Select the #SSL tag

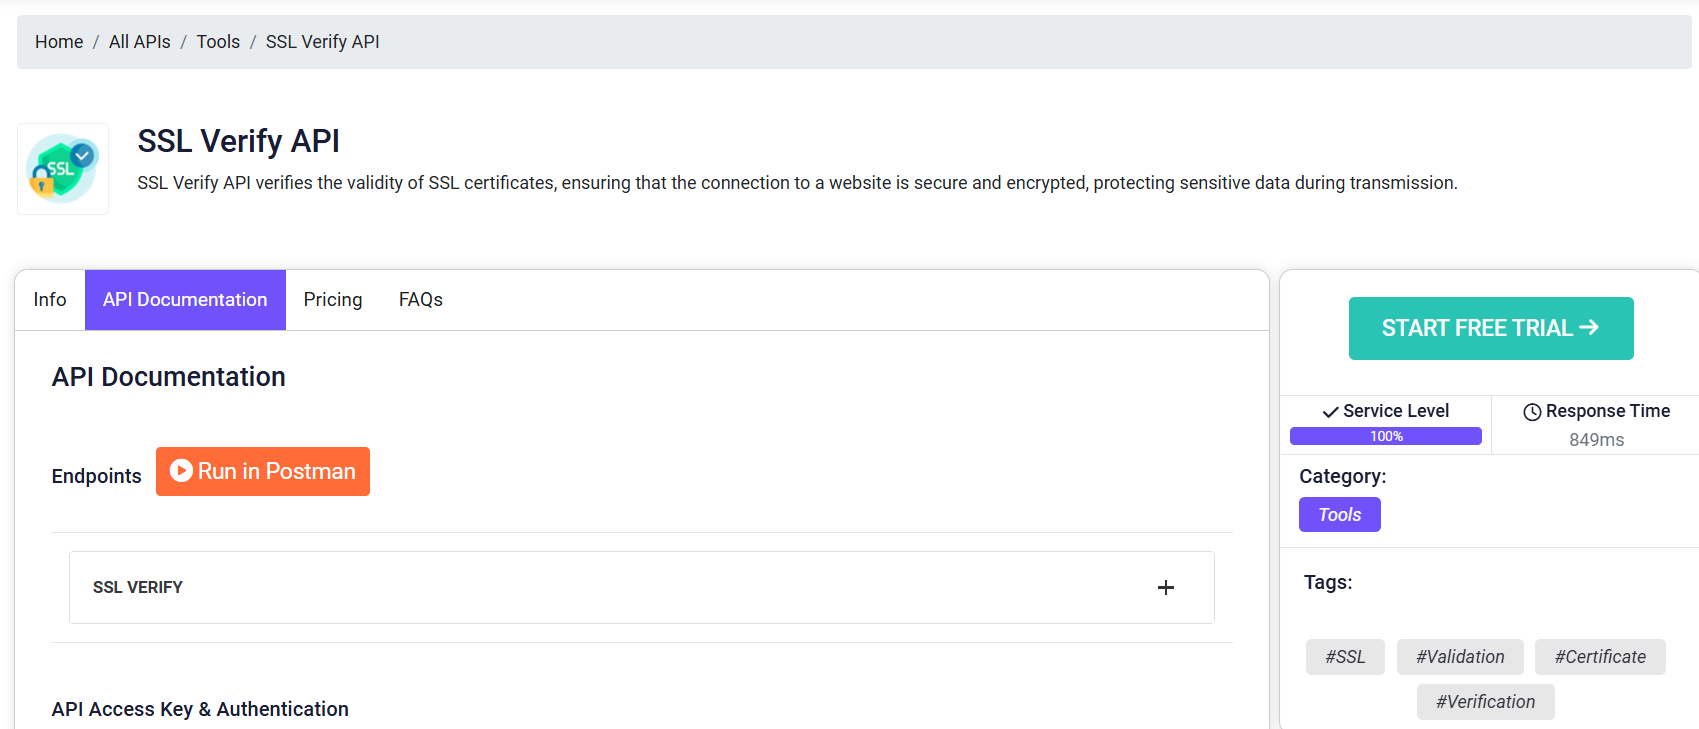point(1345,657)
